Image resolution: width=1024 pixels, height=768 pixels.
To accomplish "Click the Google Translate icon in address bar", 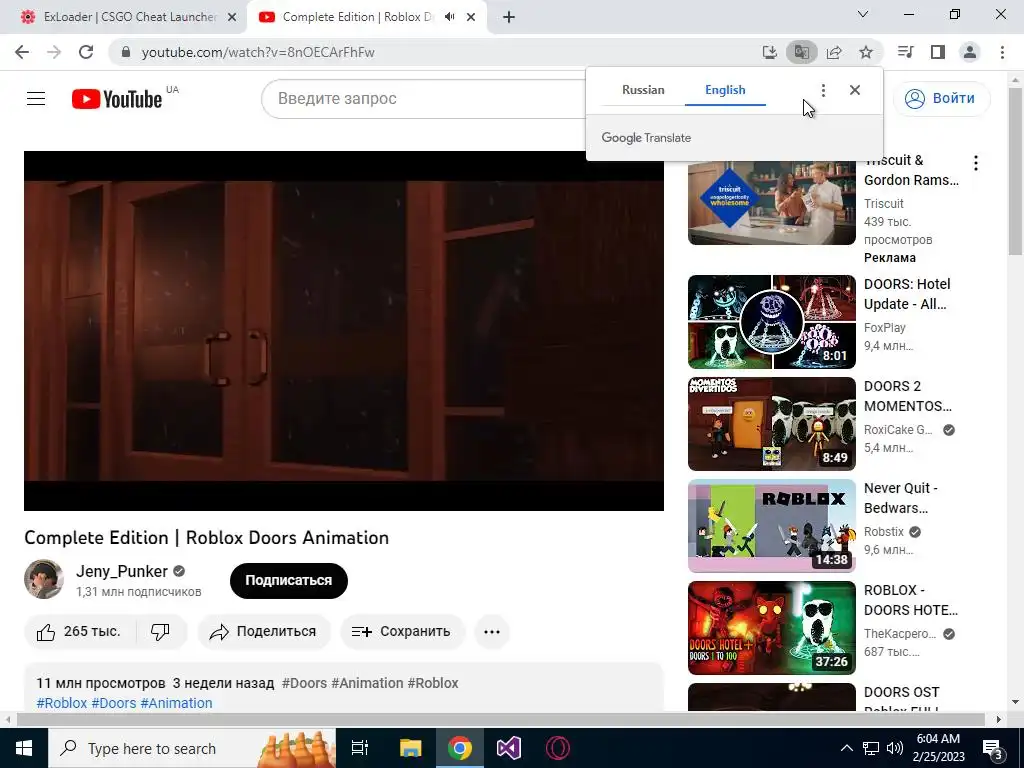I will pyautogui.click(x=802, y=52).
